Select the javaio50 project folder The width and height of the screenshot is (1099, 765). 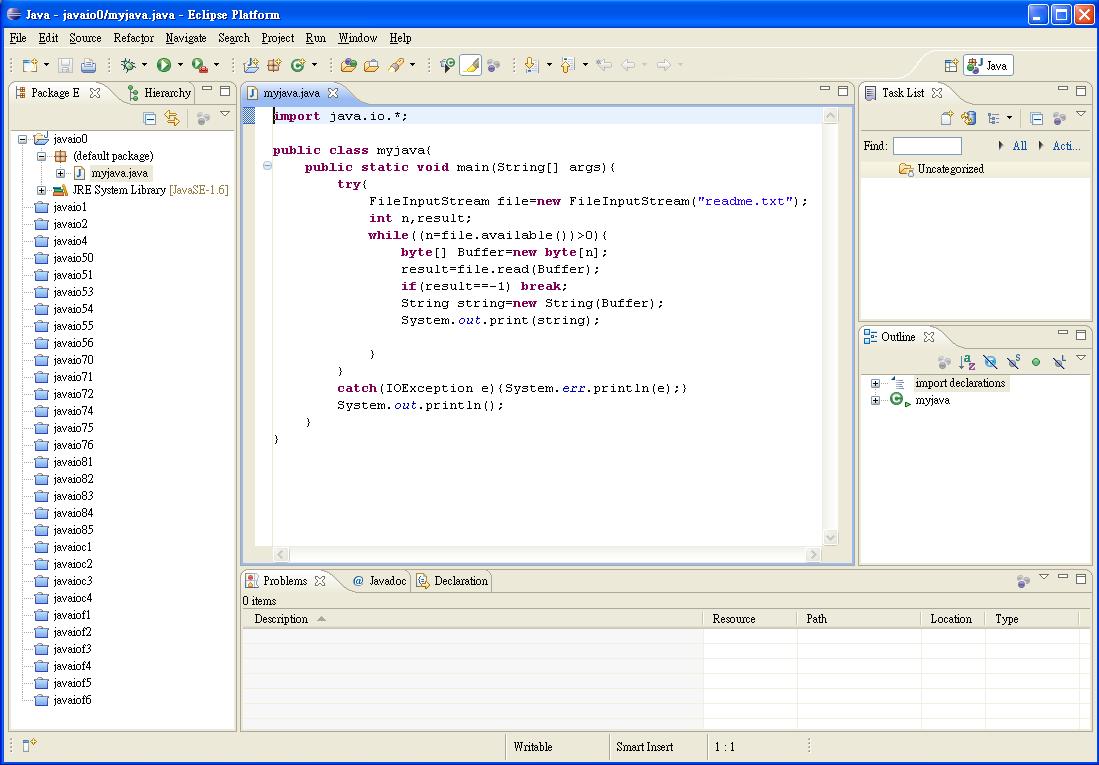(64, 258)
